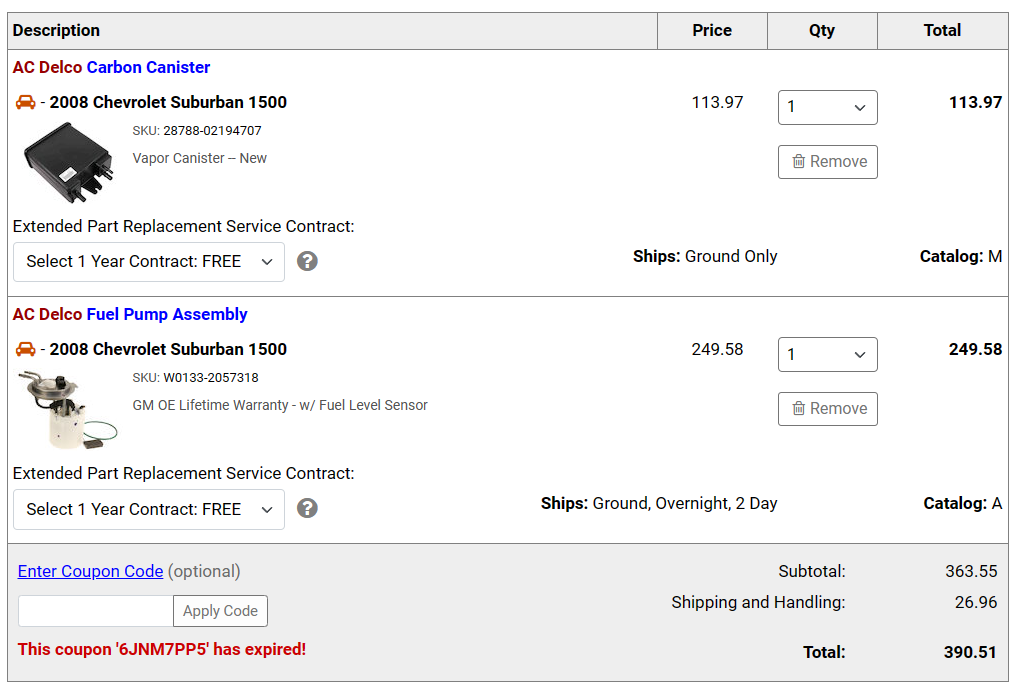View the Fuel Pump Assembly product thumbnail
Screen dimensions: 1016x689
point(67,410)
